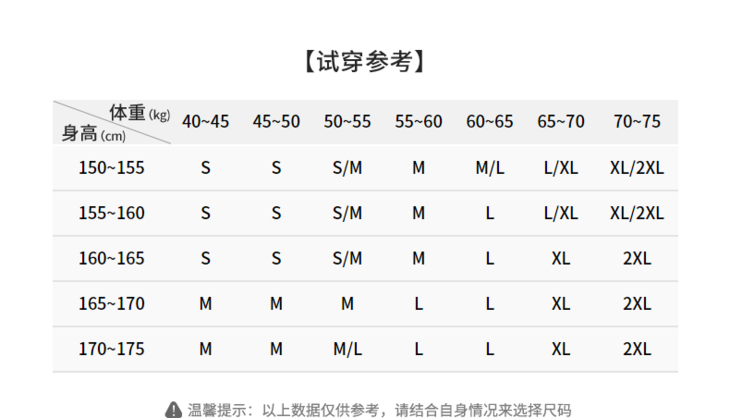Click the XL/2XL cell in 155~160 row
730x418 pixels.
pyautogui.click(x=637, y=213)
